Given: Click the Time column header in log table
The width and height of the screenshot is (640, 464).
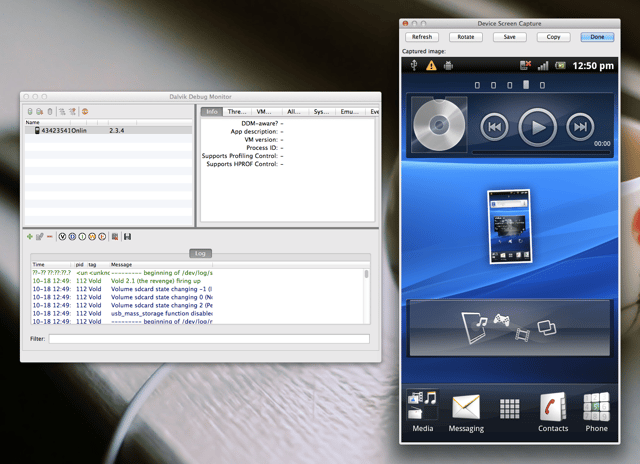Looking at the screenshot, I should point(51,264).
